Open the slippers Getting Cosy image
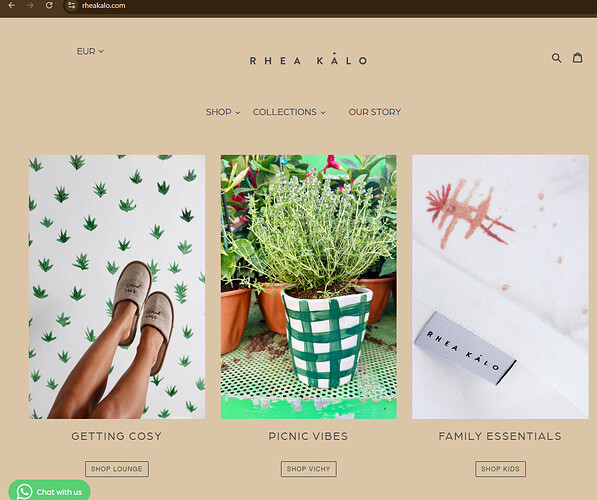 click(x=117, y=287)
